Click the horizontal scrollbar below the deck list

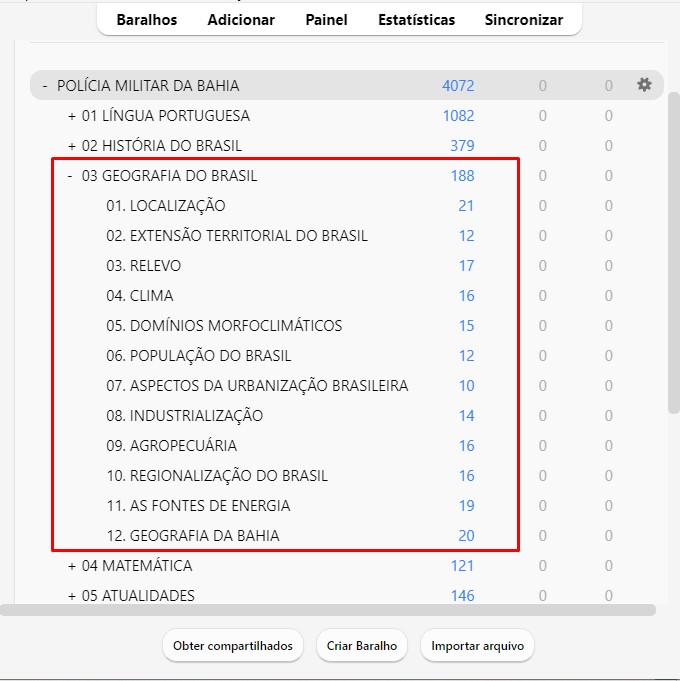[x=328, y=610]
